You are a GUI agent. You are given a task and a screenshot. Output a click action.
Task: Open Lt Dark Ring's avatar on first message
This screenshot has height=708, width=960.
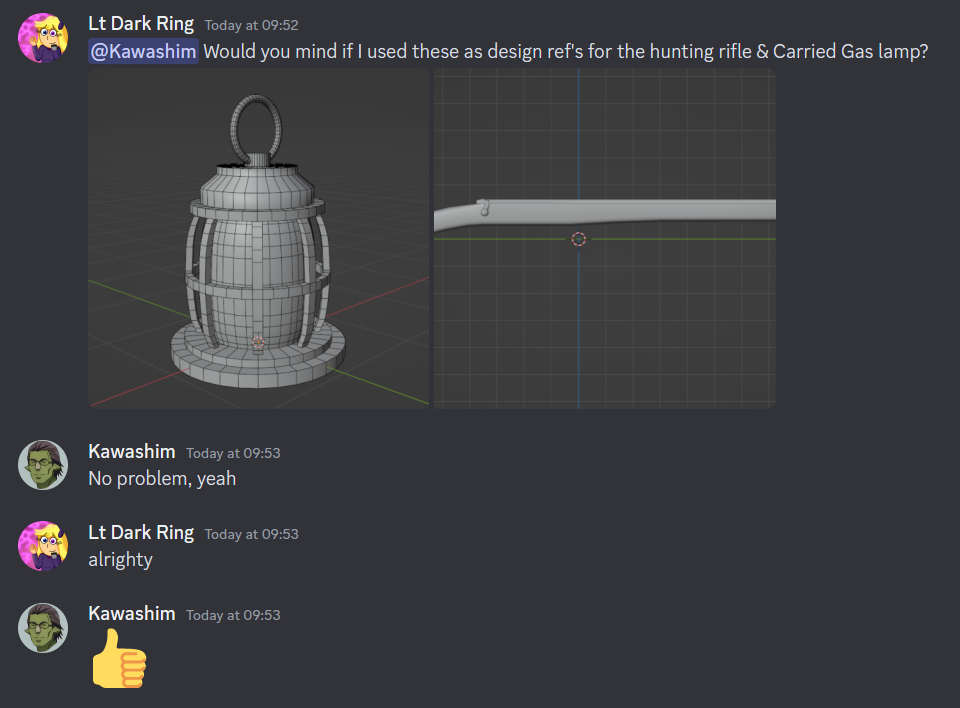[43, 38]
